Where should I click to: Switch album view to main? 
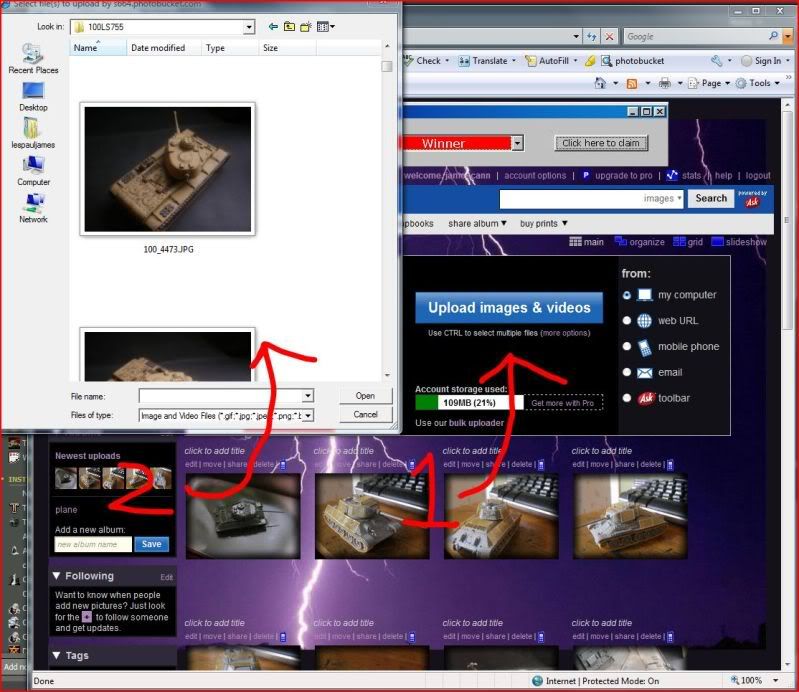(586, 242)
